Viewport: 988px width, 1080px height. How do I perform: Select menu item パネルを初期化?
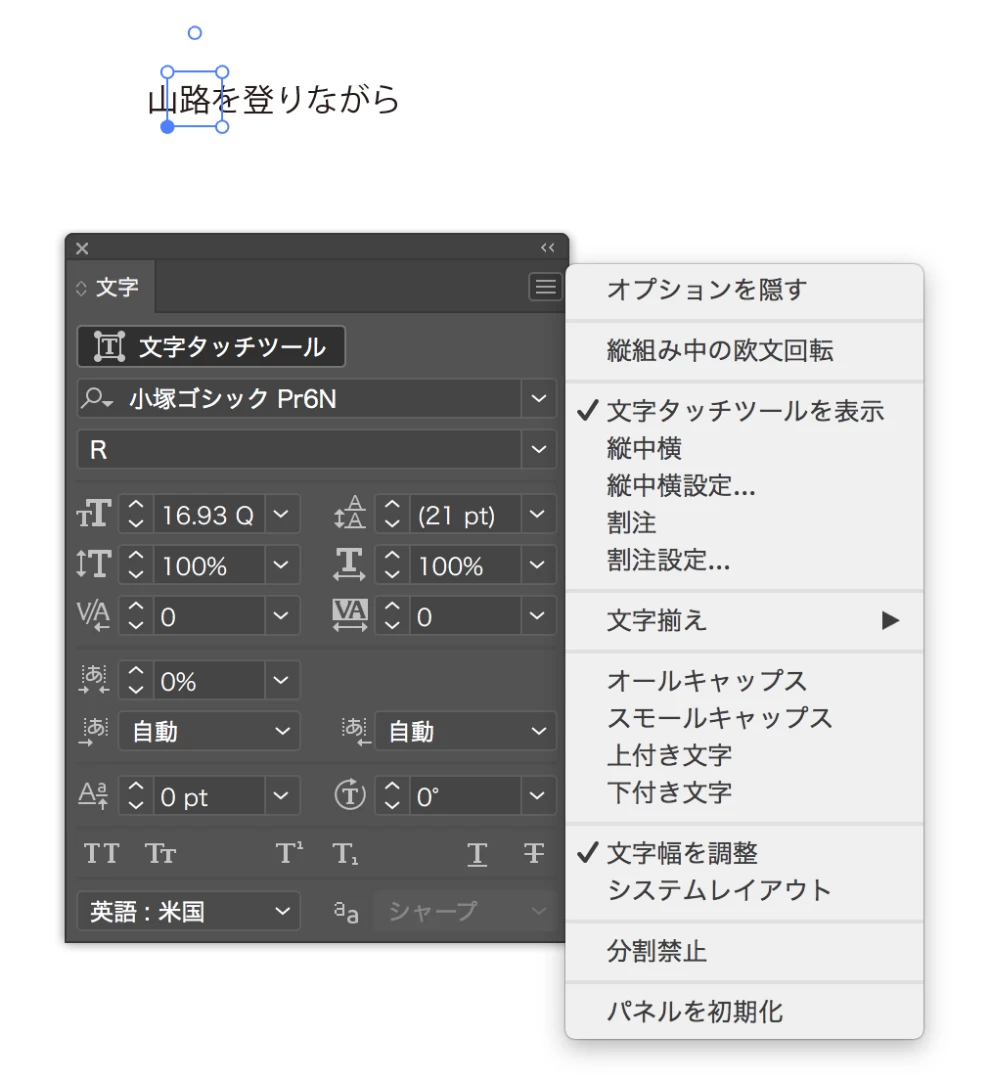coord(744,1011)
